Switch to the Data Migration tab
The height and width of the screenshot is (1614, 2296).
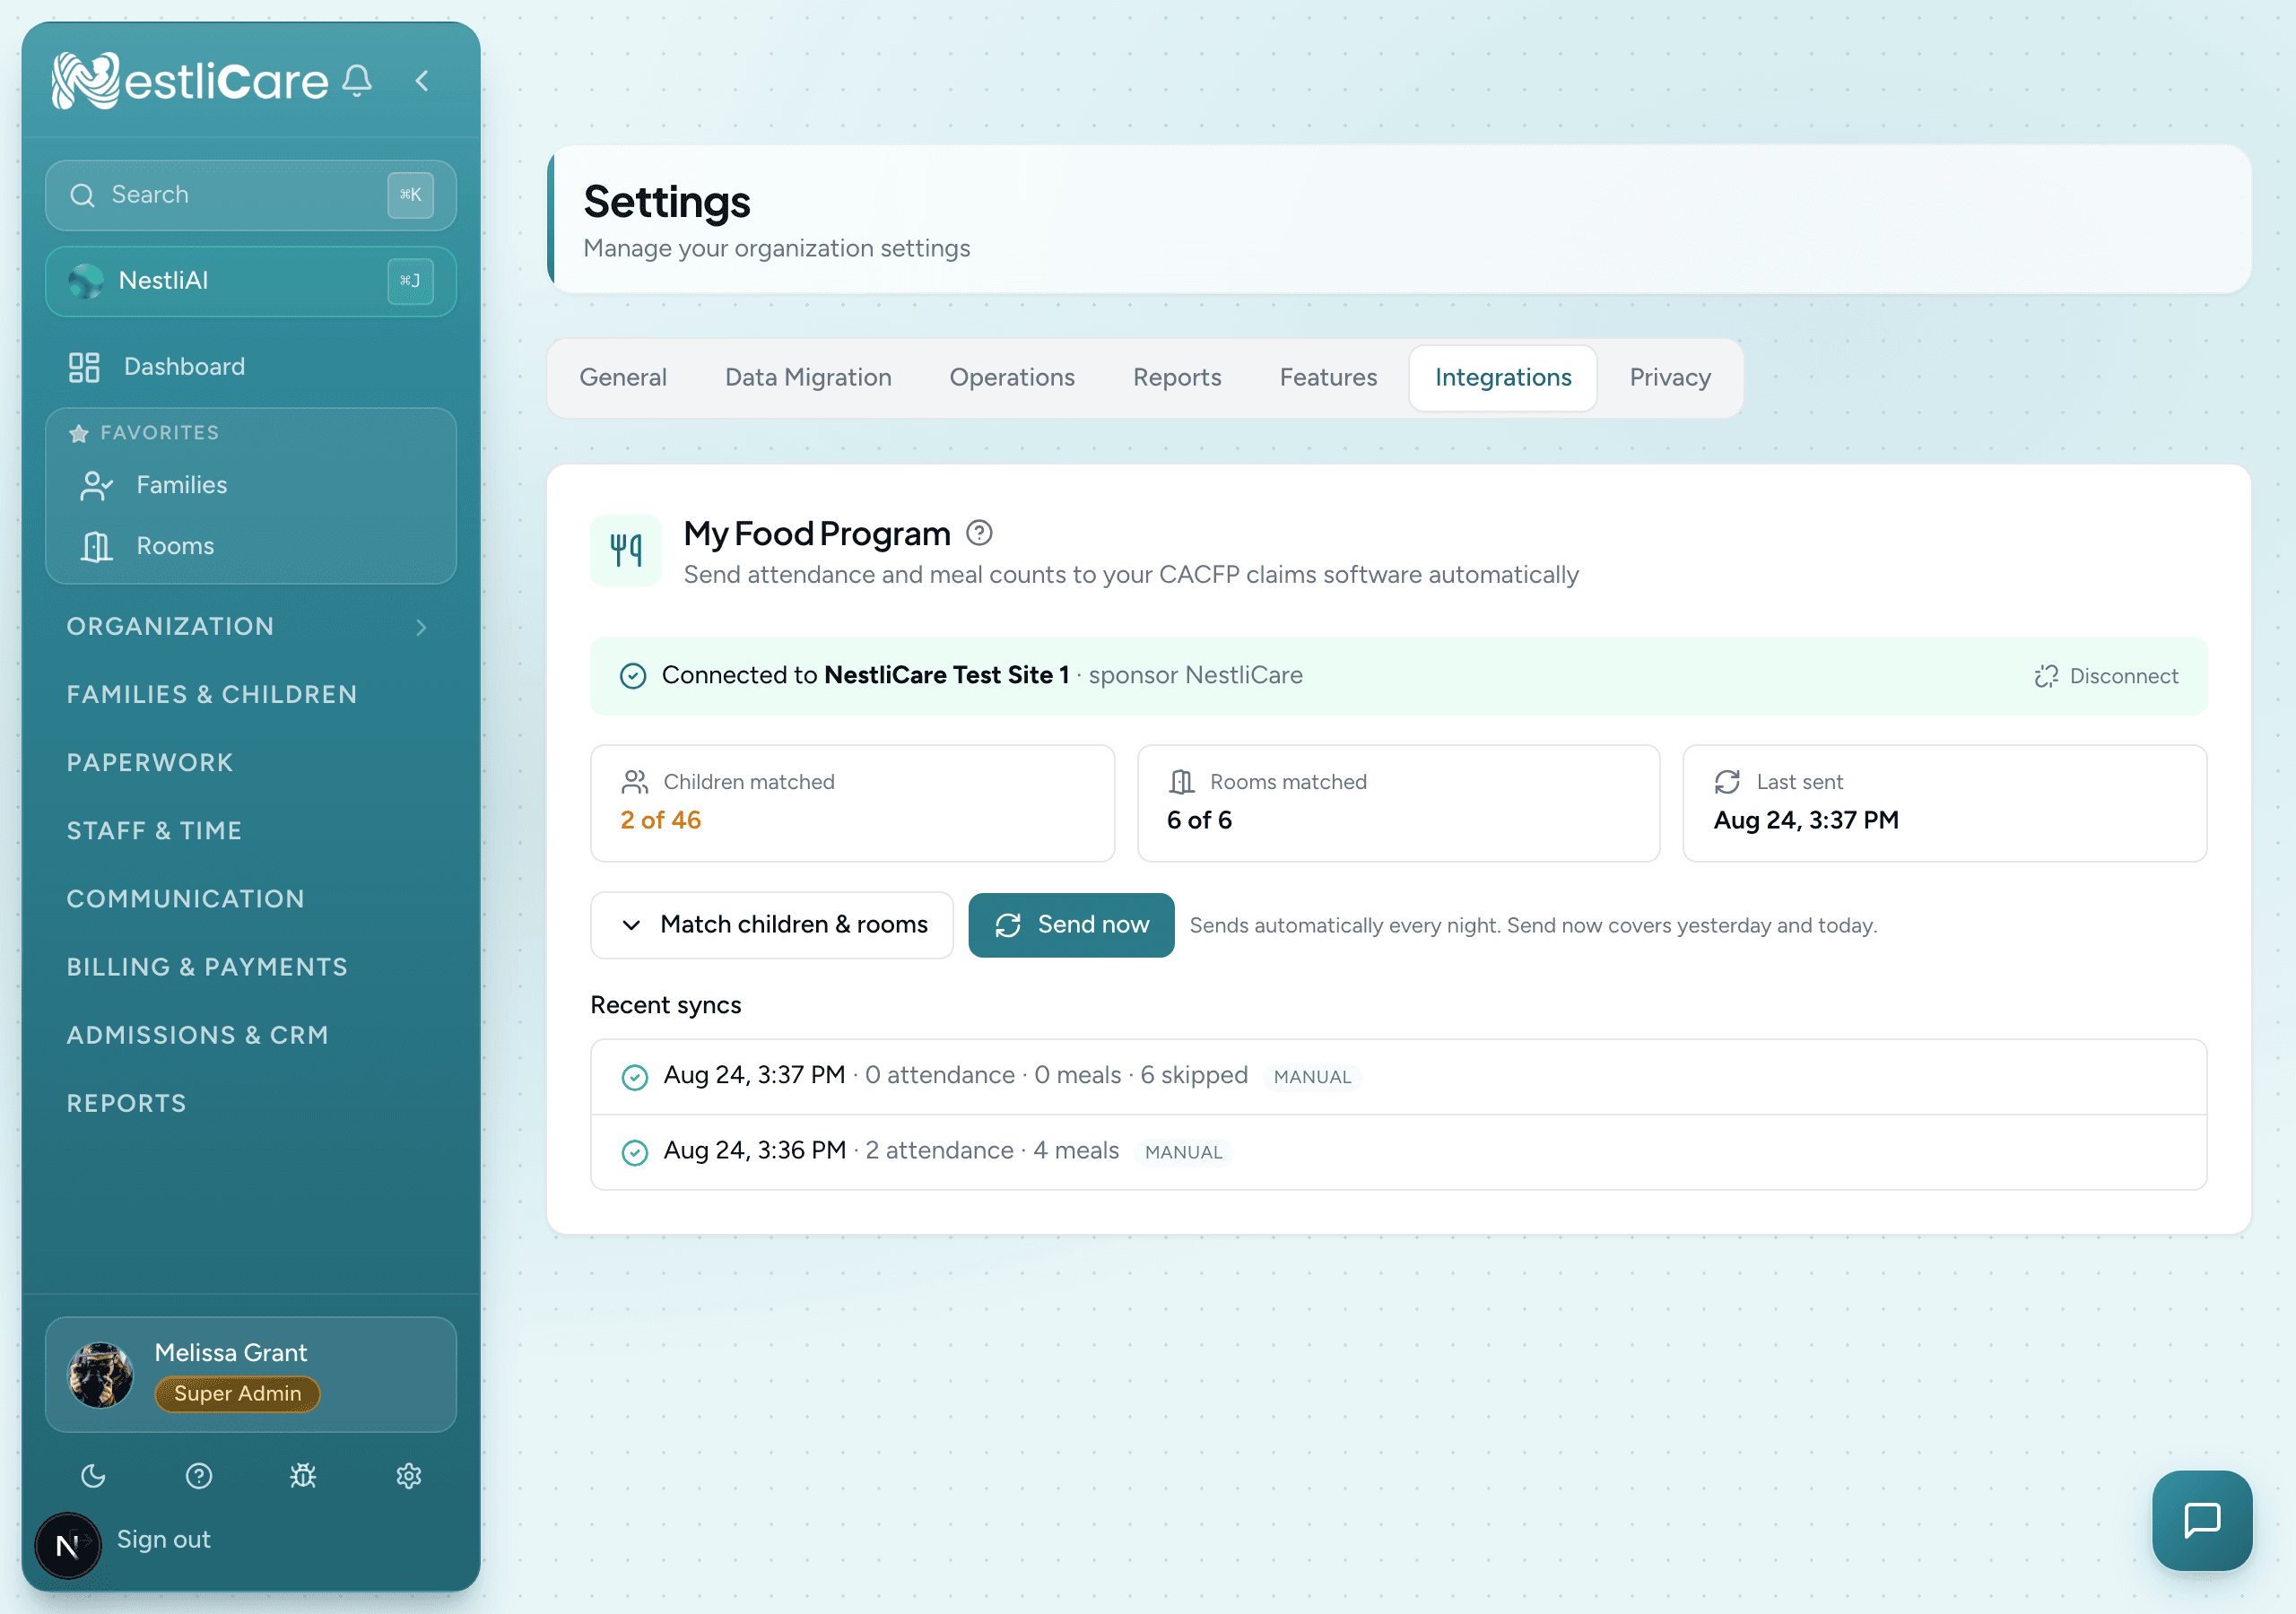(808, 378)
